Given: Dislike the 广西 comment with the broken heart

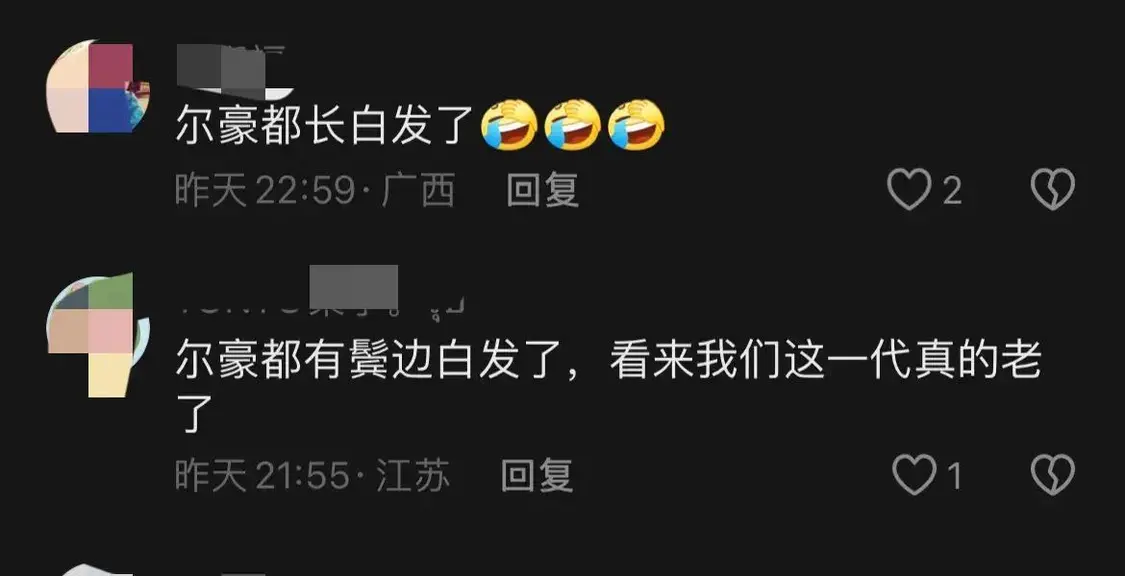Looking at the screenshot, I should point(1053,189).
